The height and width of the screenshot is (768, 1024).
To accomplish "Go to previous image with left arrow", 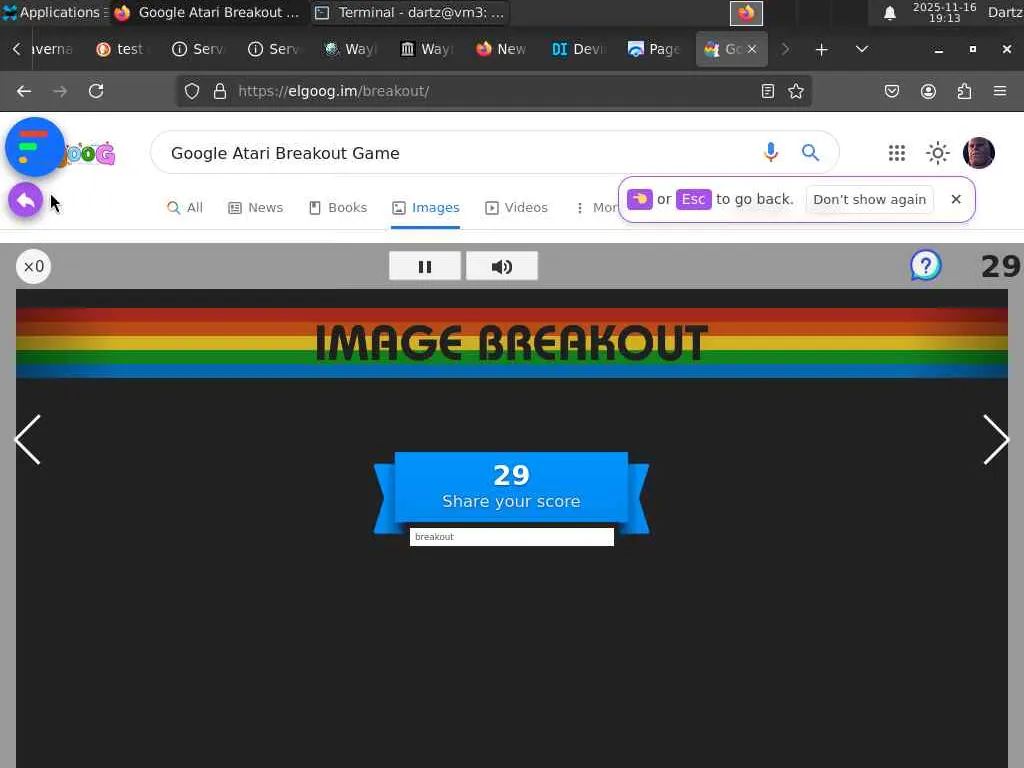I will pyautogui.click(x=28, y=440).
